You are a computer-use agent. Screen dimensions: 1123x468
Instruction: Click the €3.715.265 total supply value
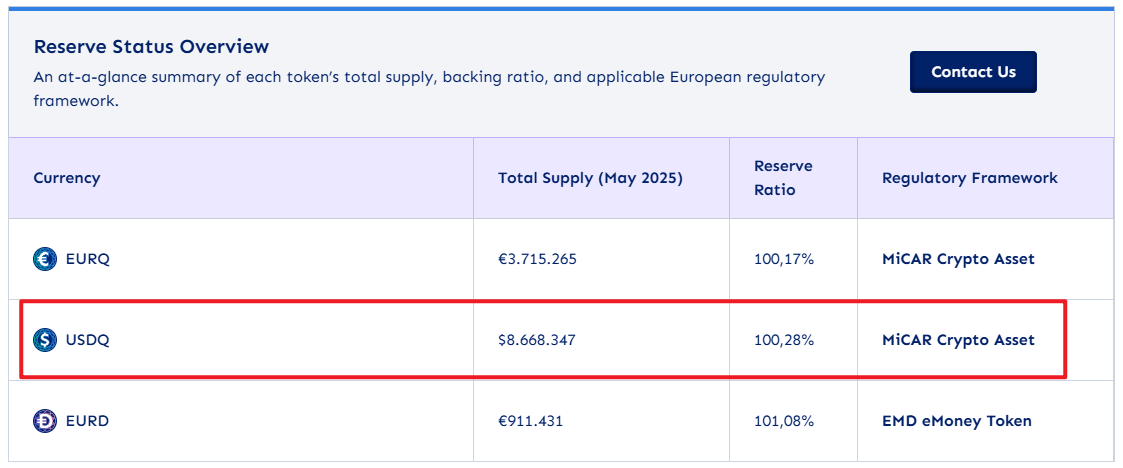(x=537, y=259)
